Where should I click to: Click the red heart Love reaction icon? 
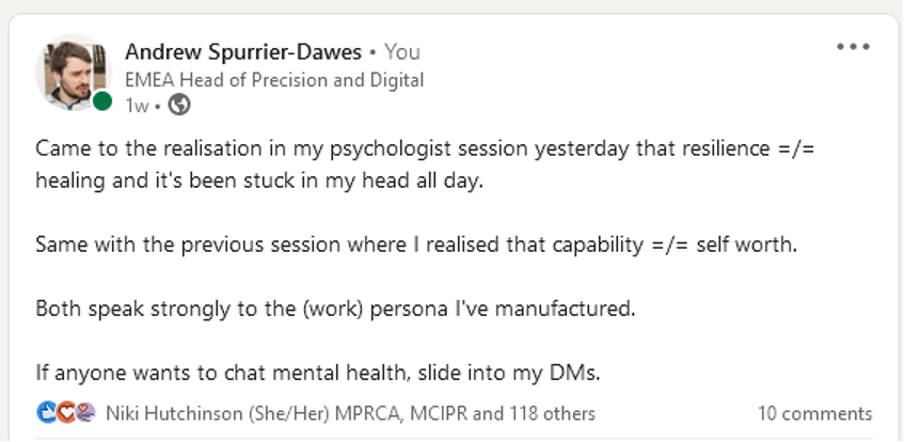66,413
